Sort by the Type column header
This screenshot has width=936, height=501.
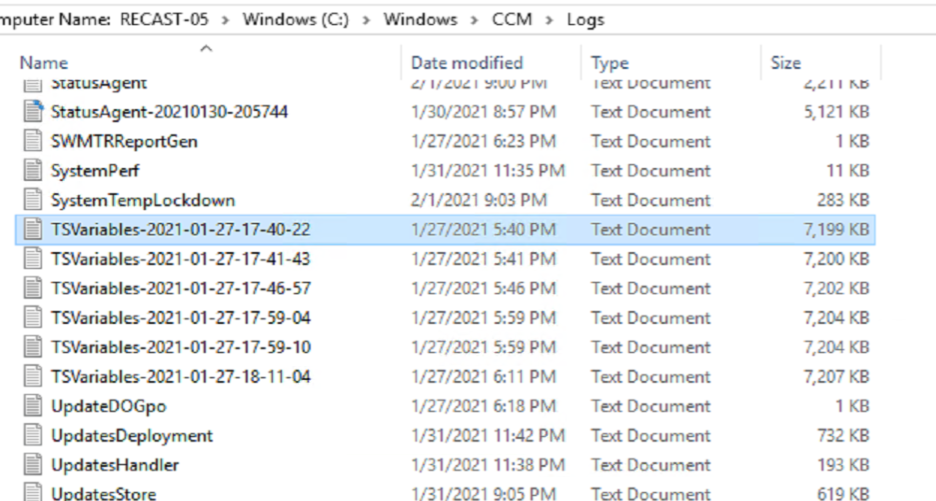[x=609, y=63]
